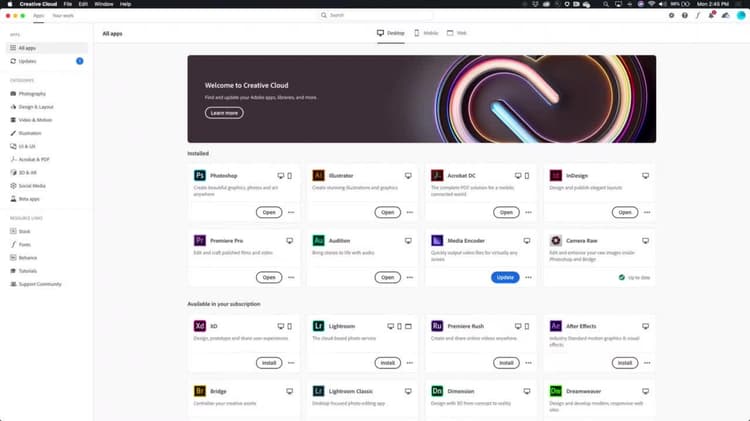This screenshot has width=750, height=421.
Task: Open more options for Illustrator
Action: pyautogui.click(x=410, y=212)
